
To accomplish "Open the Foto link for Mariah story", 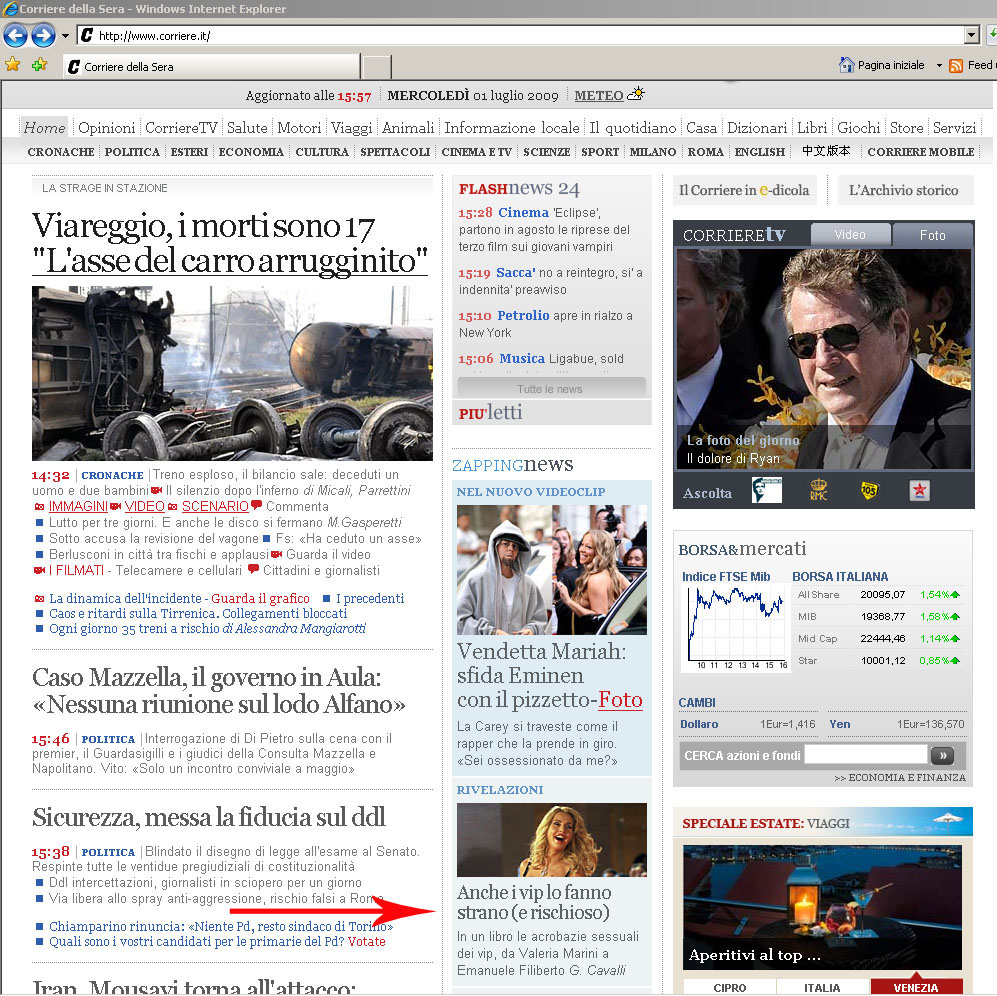I will pos(620,700).
